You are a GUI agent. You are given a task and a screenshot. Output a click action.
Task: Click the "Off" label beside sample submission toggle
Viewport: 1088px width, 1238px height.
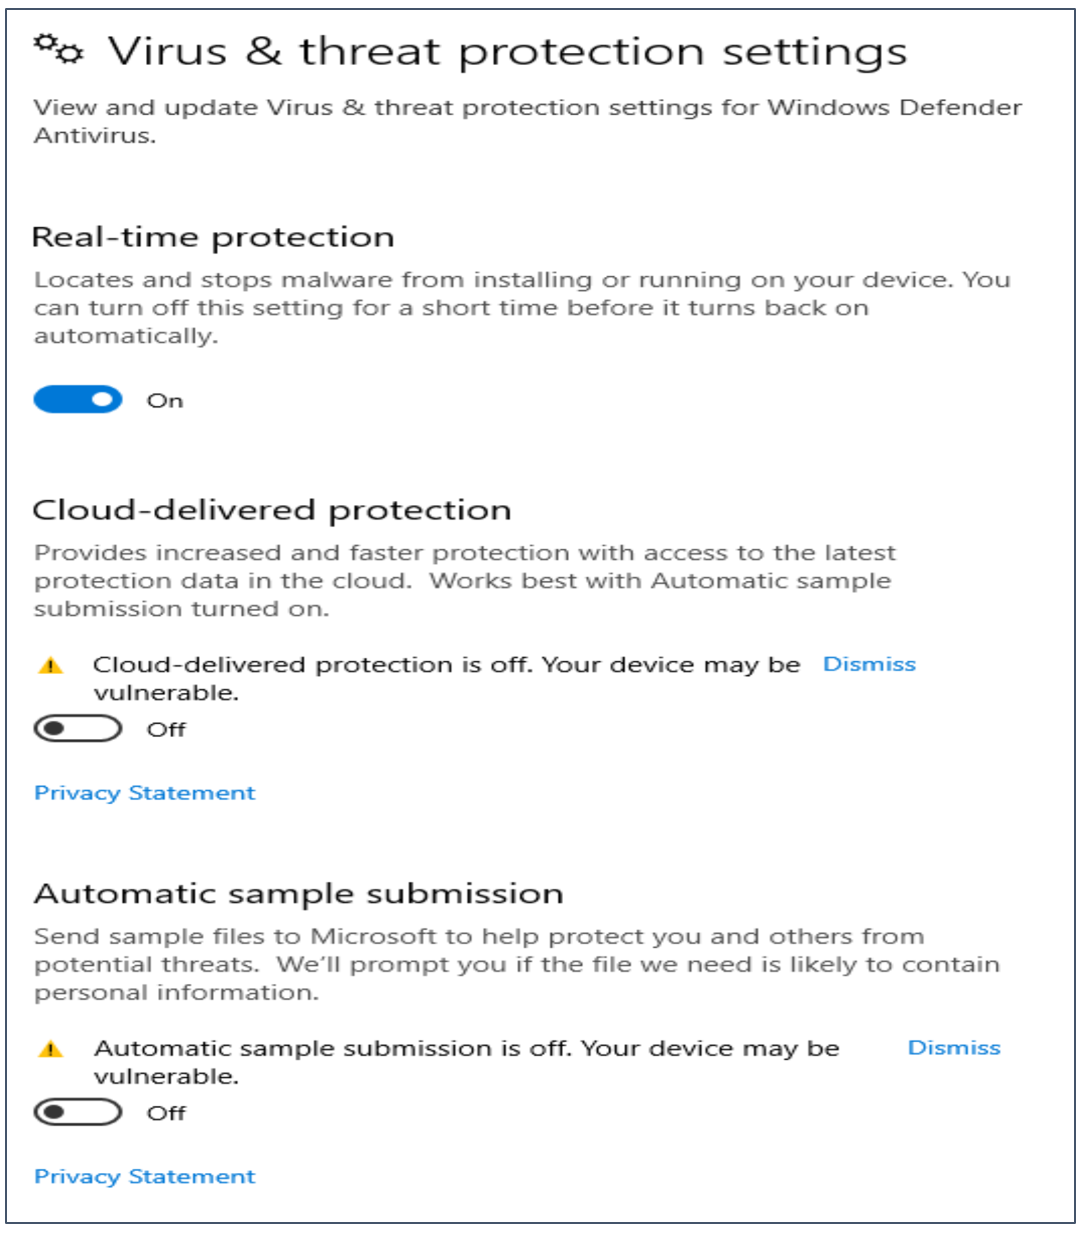[x=166, y=1113]
